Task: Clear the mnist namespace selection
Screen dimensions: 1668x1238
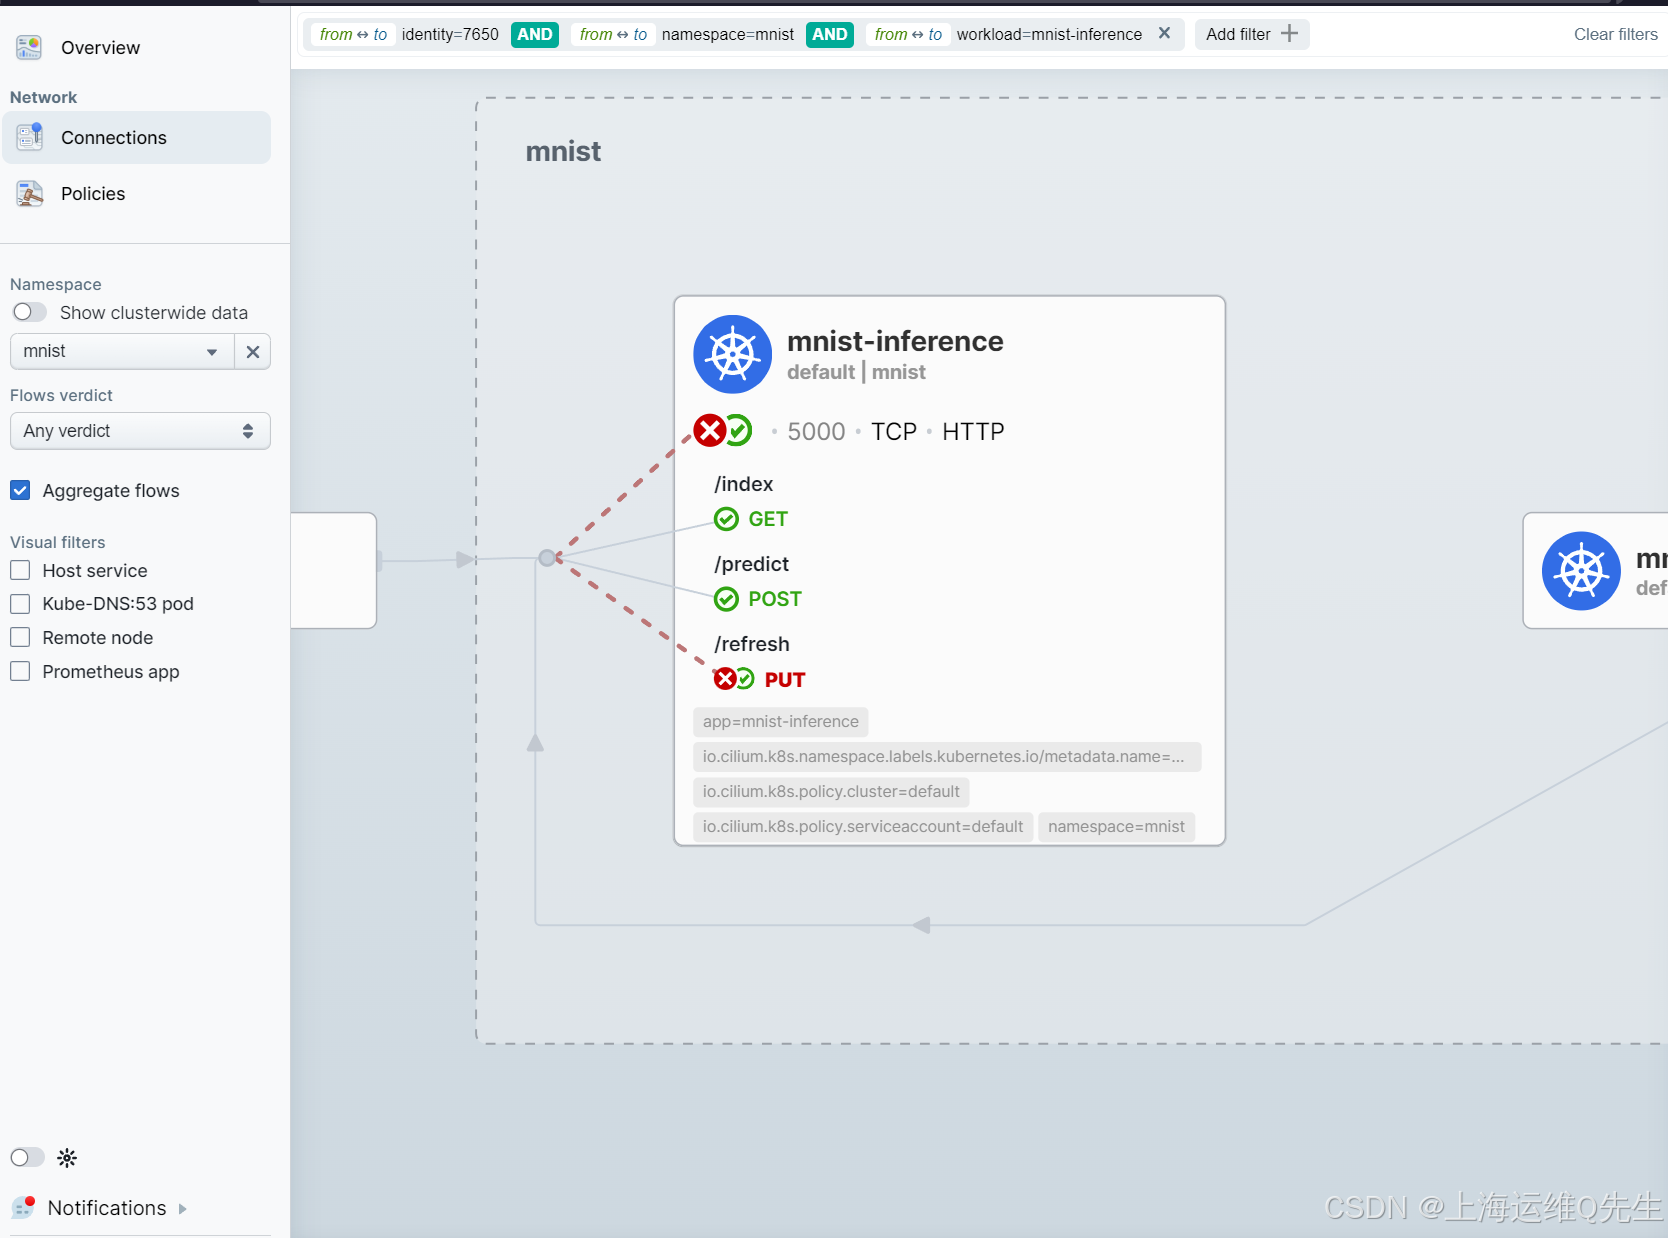Action: point(253,352)
